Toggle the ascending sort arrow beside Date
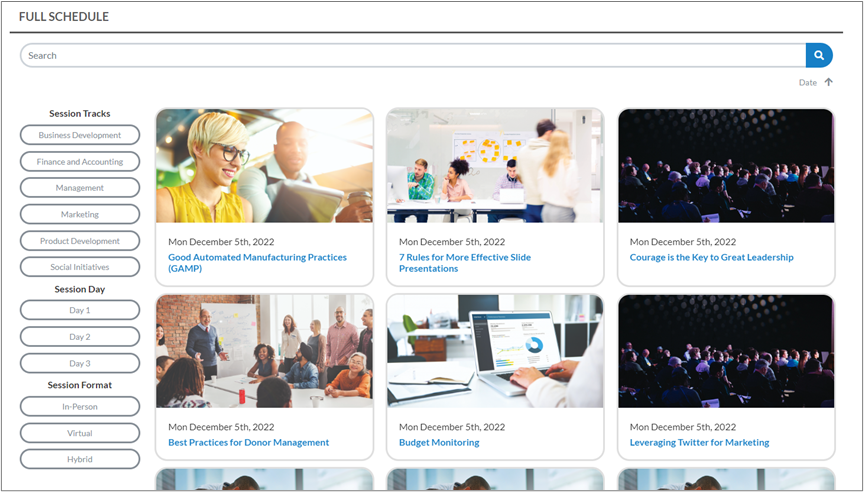The height and width of the screenshot is (492, 864). coord(829,82)
